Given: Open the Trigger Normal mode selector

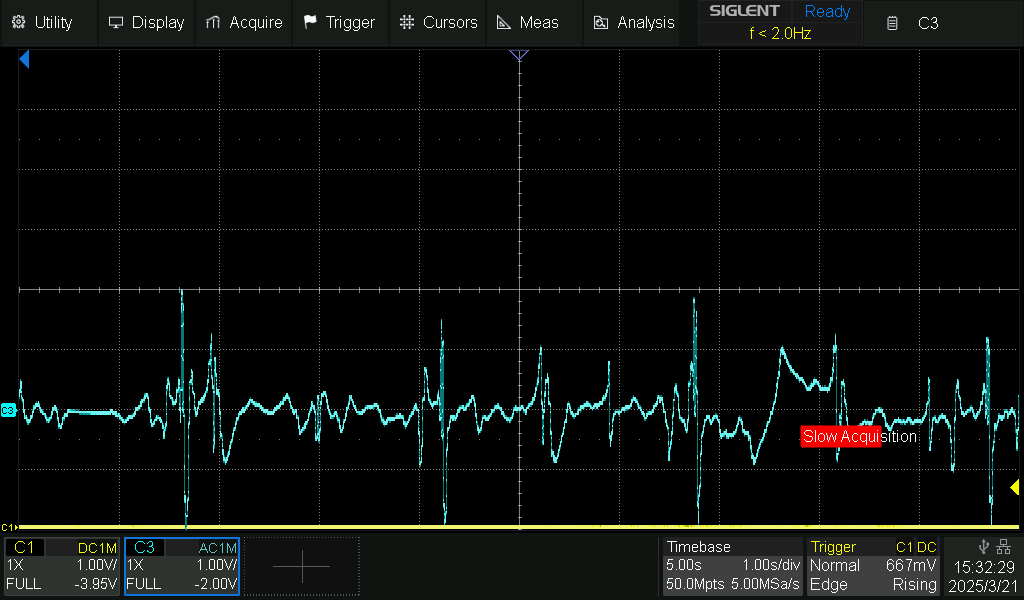Looking at the screenshot, I should pos(836,565).
